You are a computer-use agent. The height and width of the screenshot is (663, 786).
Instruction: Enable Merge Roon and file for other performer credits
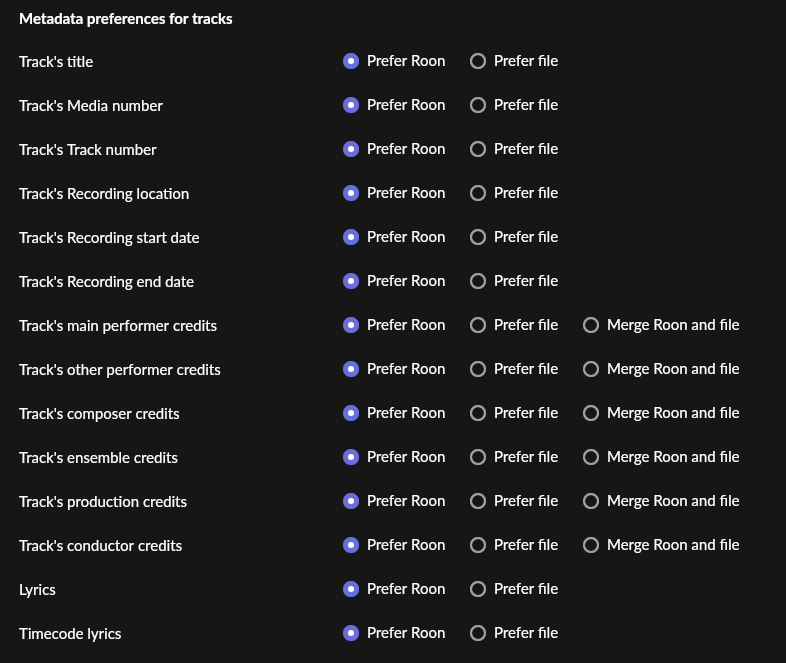click(x=591, y=369)
